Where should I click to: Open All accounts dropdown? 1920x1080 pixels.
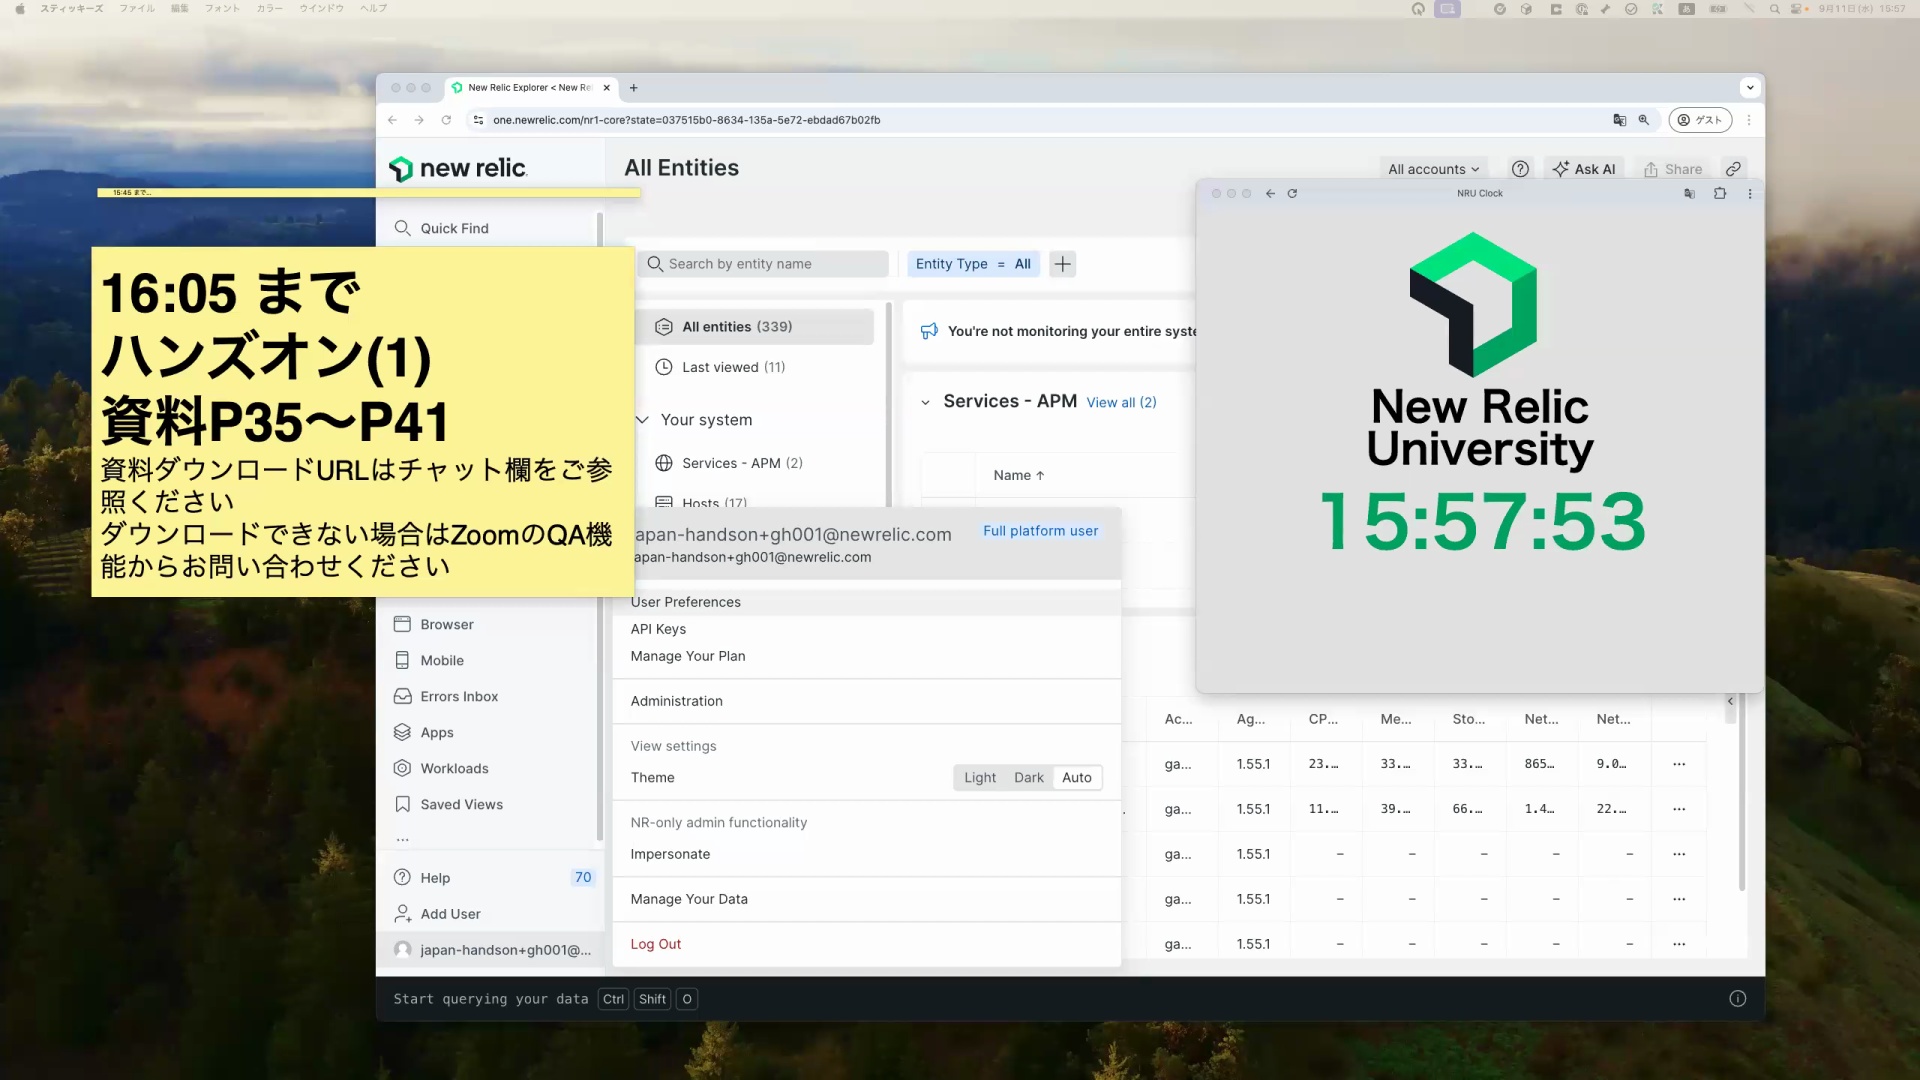point(1433,169)
